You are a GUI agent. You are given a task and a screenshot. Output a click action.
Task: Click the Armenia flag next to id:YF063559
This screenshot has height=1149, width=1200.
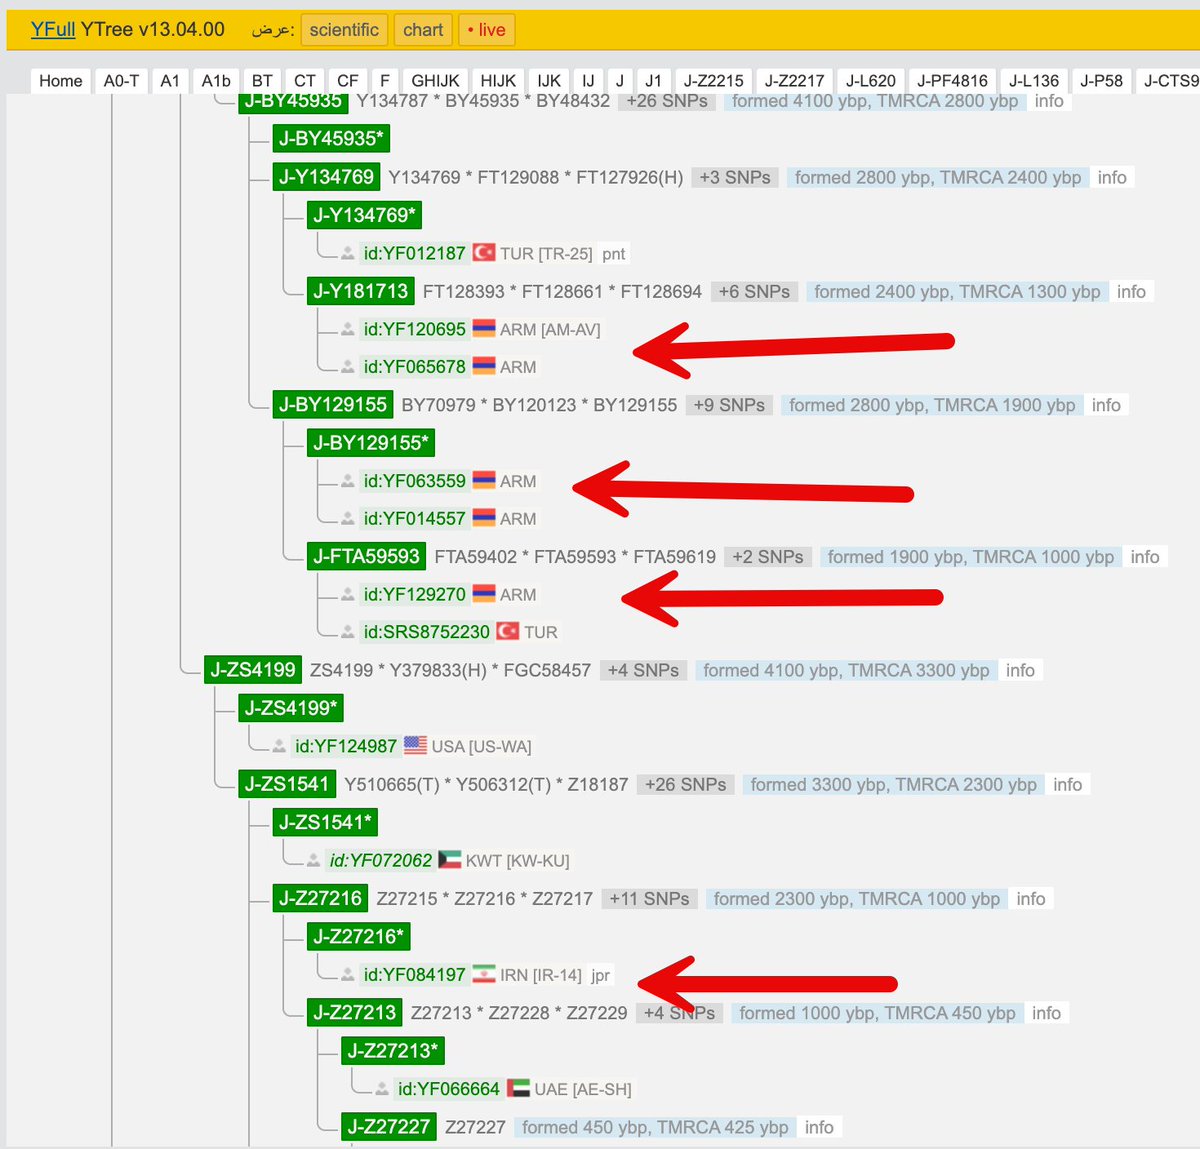coord(484,480)
